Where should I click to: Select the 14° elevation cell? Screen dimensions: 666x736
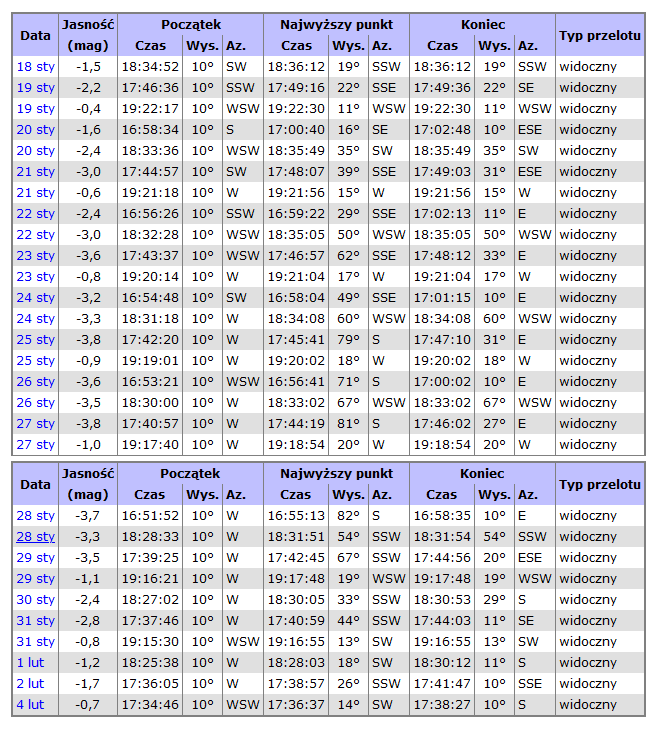coord(348,705)
